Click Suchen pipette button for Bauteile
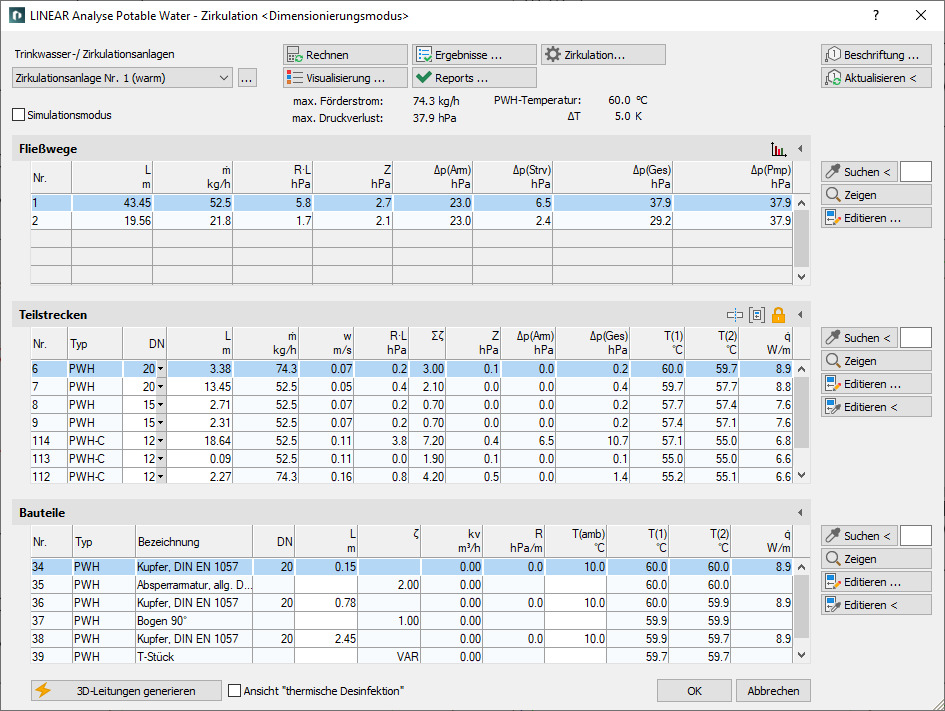This screenshot has width=945, height=711. click(859, 536)
